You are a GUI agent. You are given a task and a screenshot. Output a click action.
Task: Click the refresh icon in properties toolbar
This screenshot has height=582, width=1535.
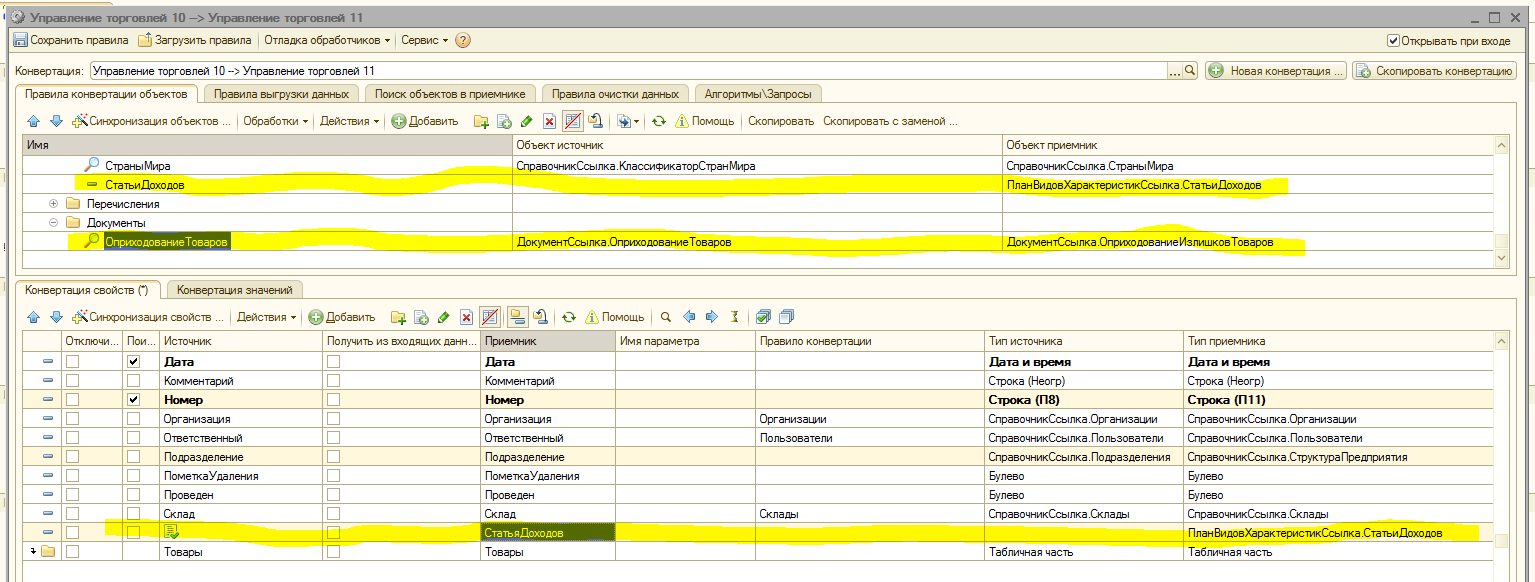coord(568,317)
